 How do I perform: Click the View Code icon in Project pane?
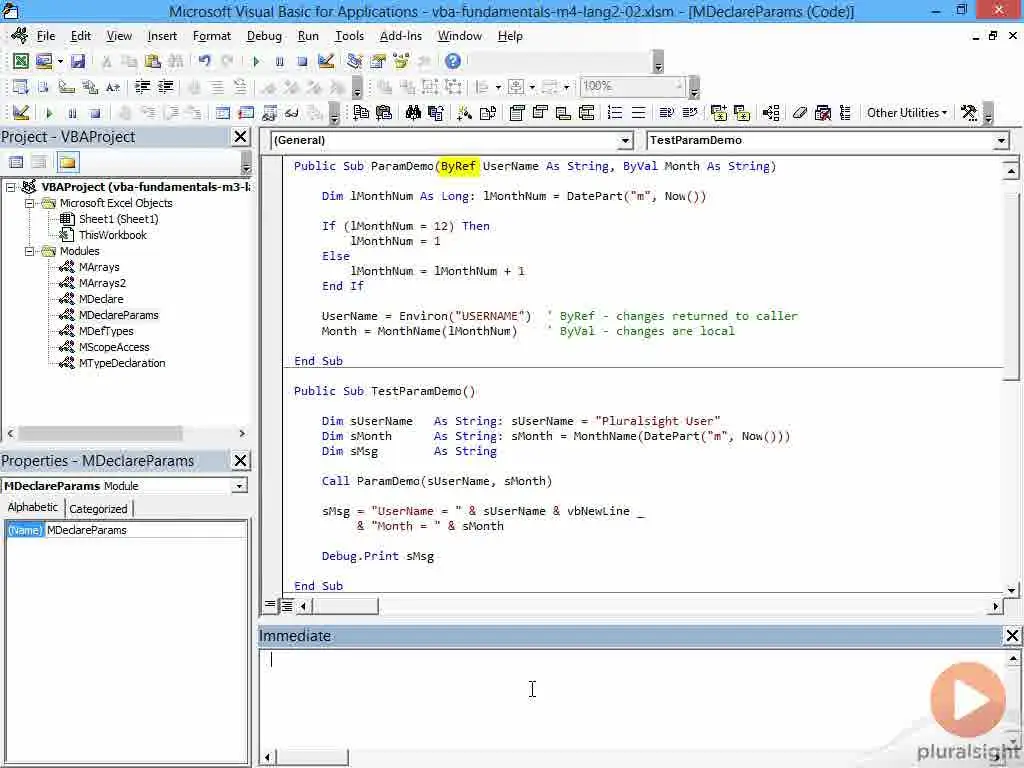coord(16,162)
